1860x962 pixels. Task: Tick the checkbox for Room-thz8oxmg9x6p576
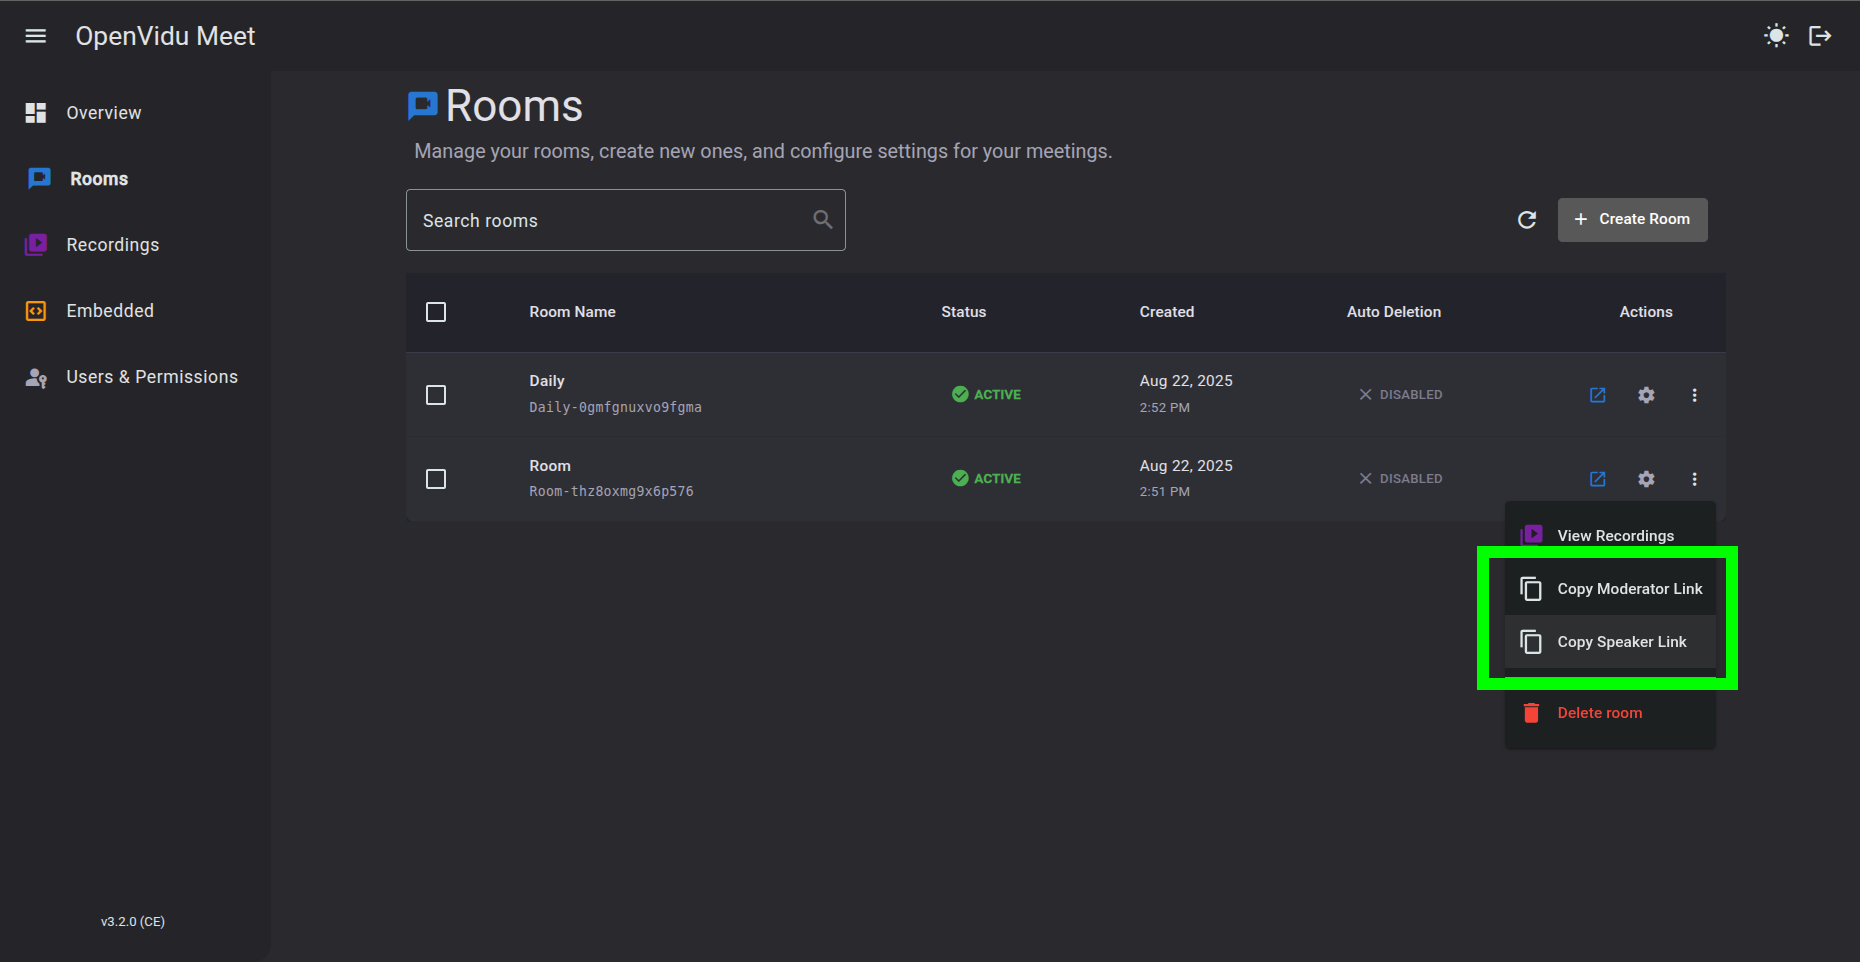click(436, 479)
